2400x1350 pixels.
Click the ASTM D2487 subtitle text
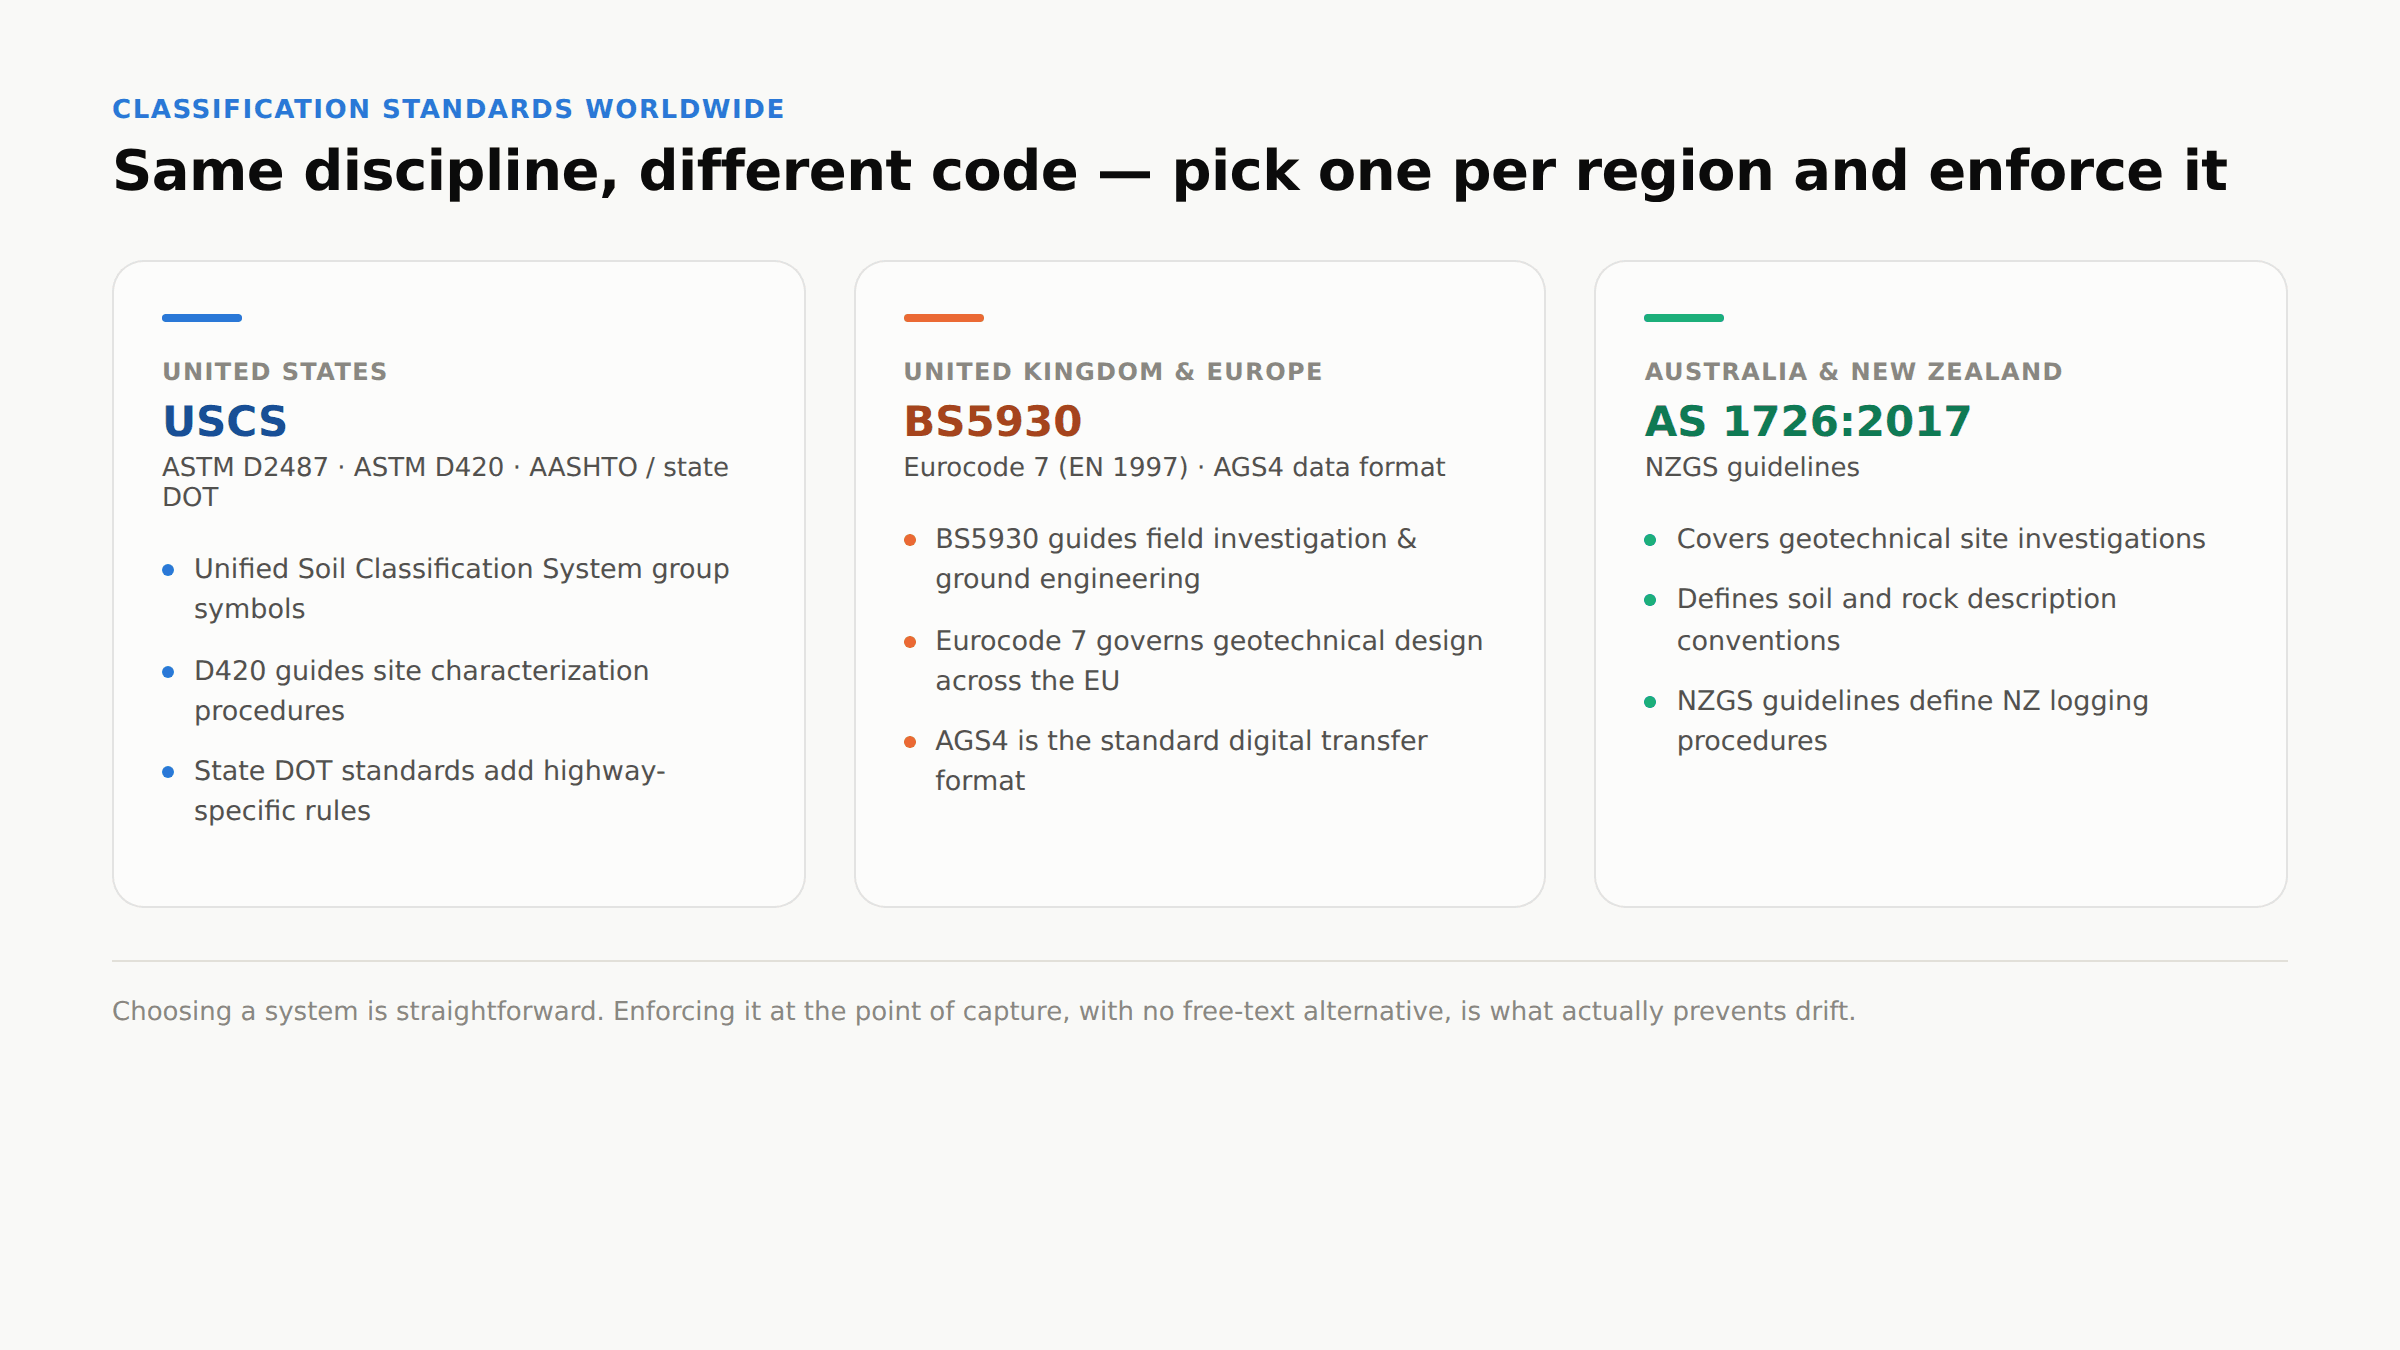point(445,482)
